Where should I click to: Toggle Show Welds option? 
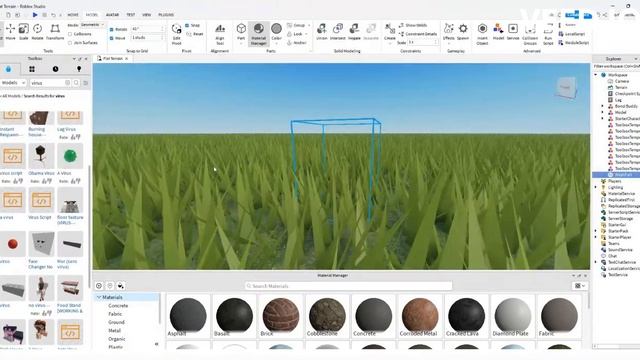tap(413, 25)
